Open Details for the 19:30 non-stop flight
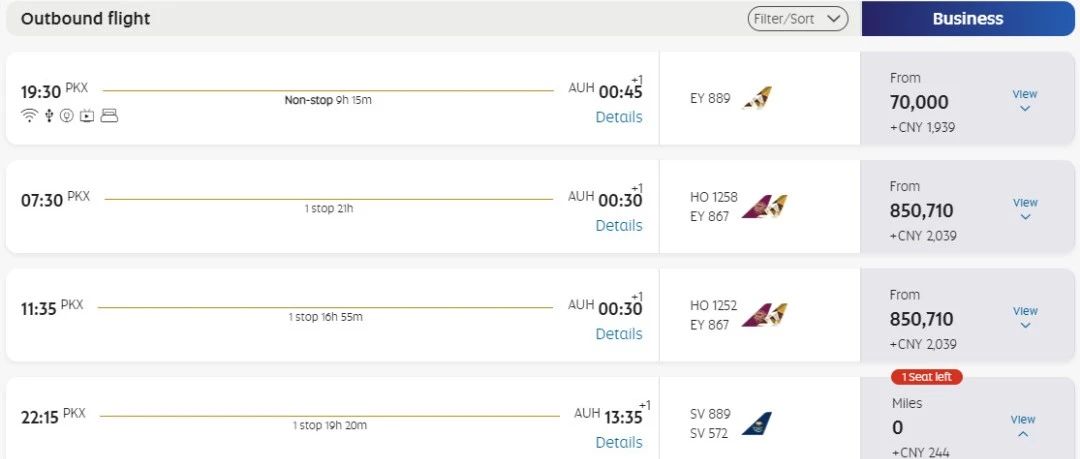Image resolution: width=1080 pixels, height=459 pixels. click(619, 117)
